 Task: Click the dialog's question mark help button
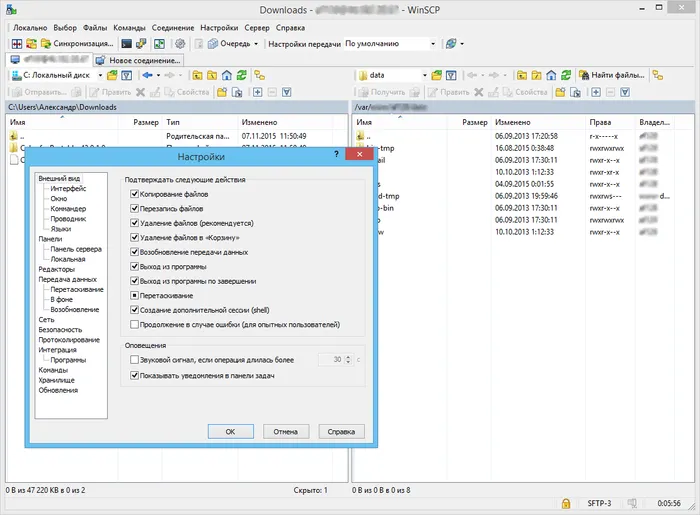click(337, 154)
